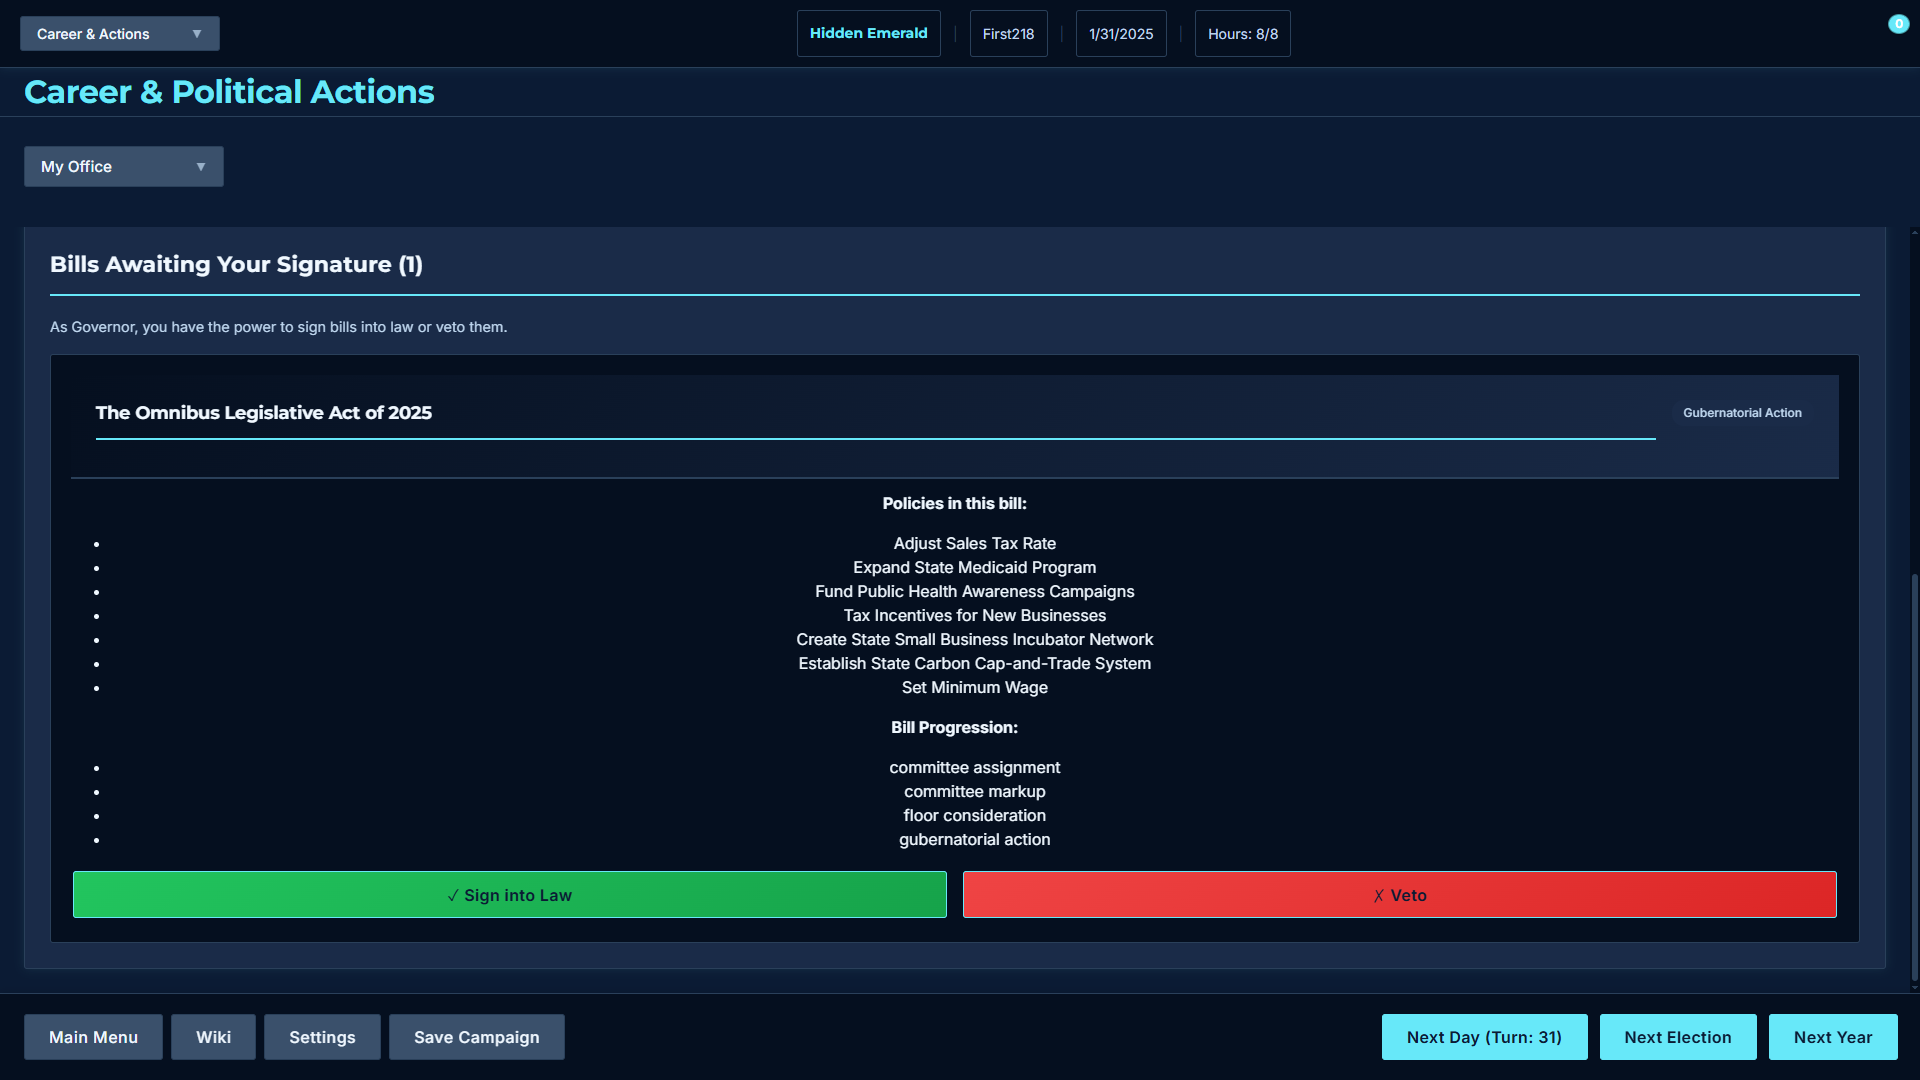Open the Wiki page

pyautogui.click(x=213, y=1037)
